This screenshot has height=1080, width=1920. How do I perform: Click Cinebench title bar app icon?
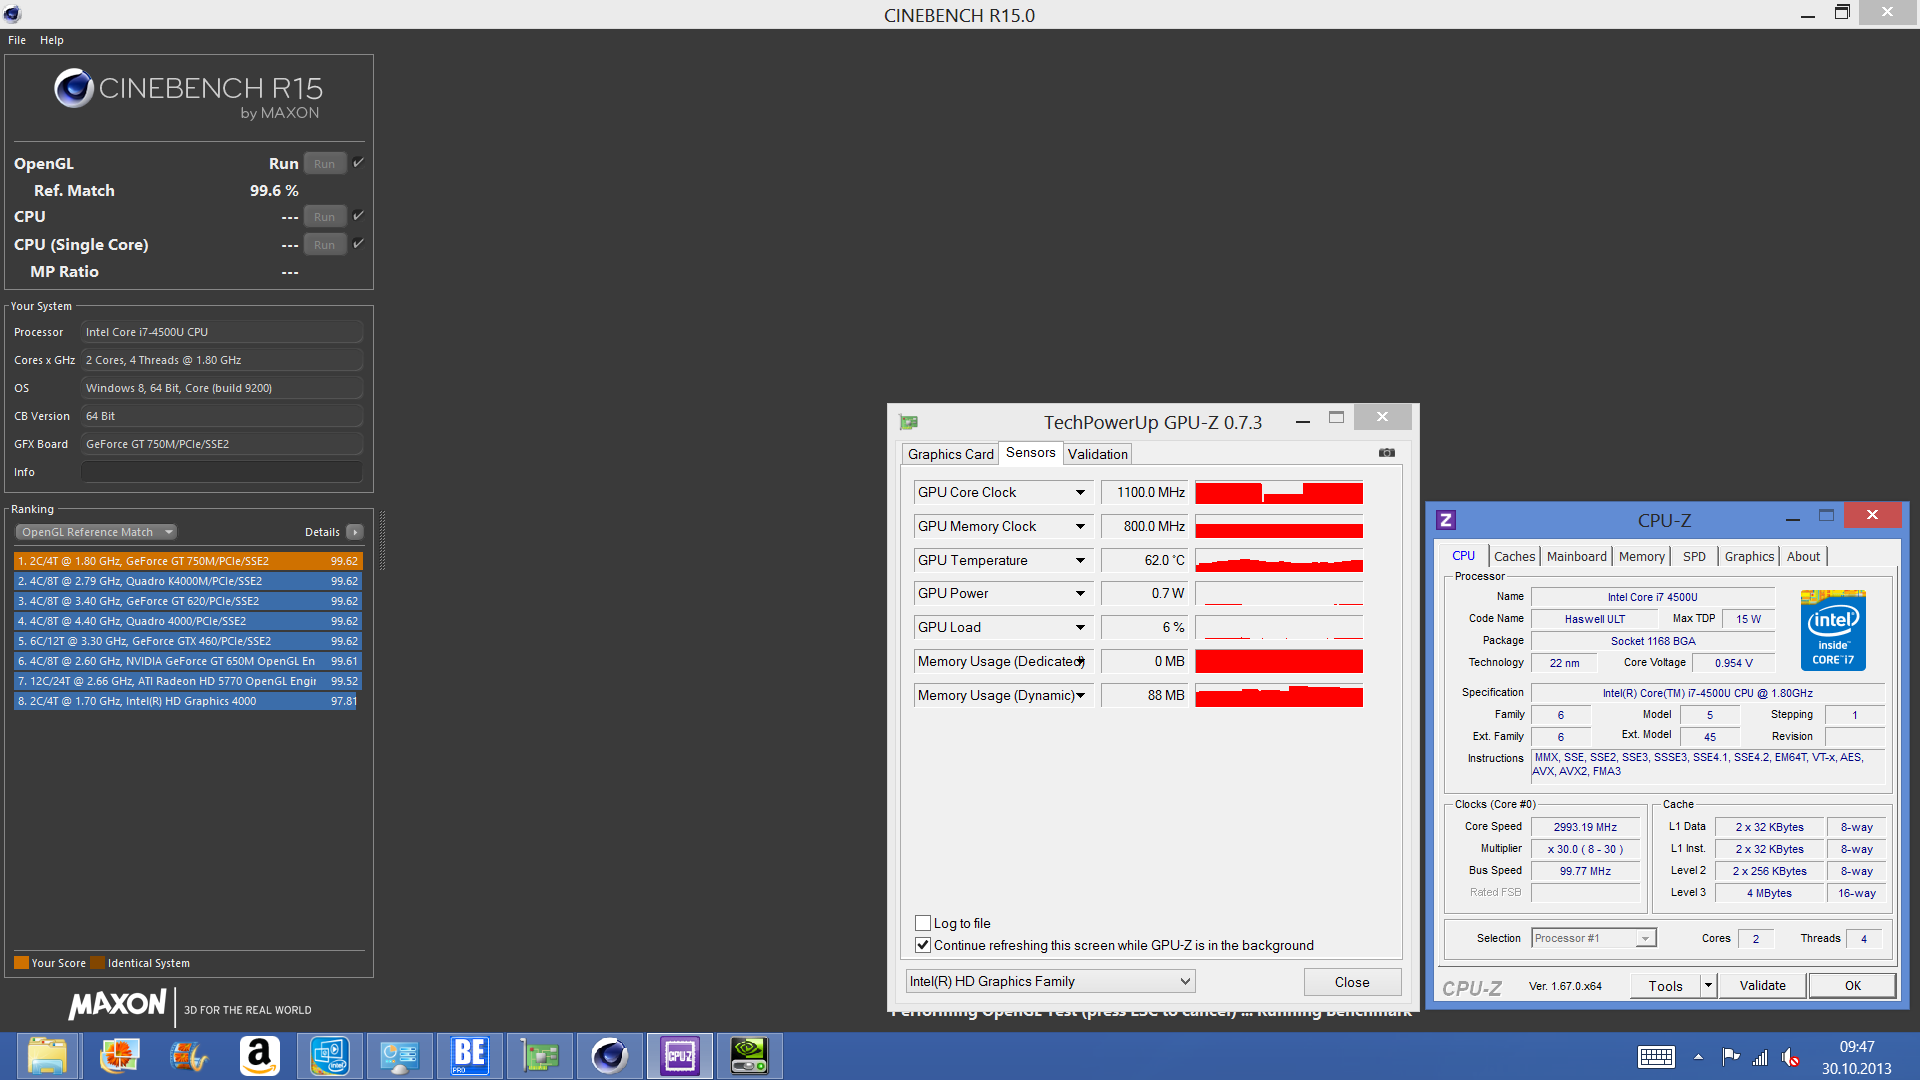coord(12,14)
